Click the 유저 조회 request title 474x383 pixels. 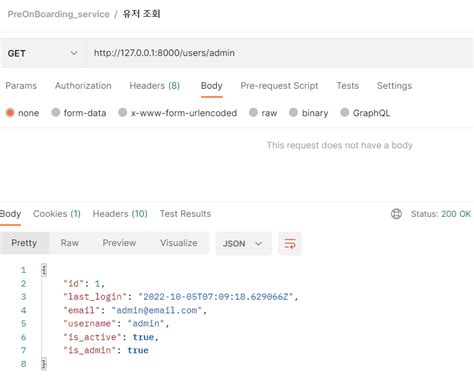pyautogui.click(x=141, y=14)
